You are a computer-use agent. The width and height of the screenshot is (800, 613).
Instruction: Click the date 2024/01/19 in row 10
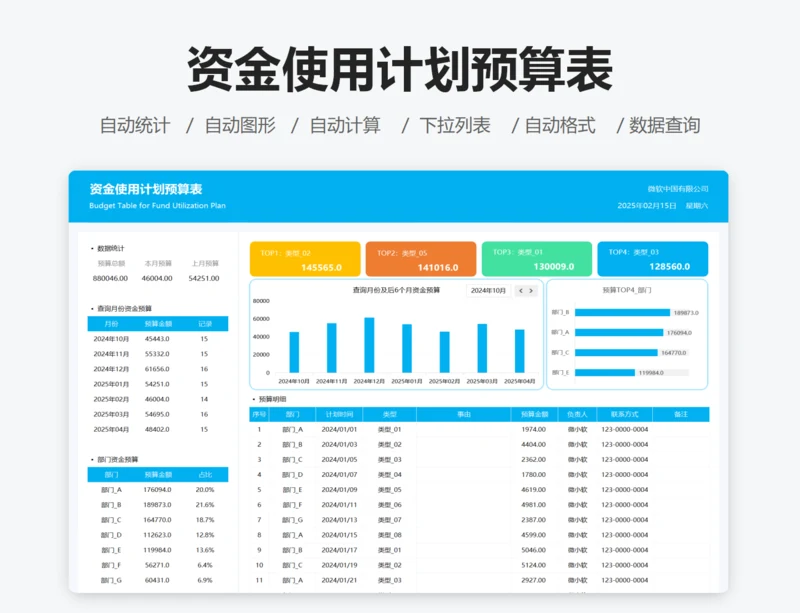339,565
